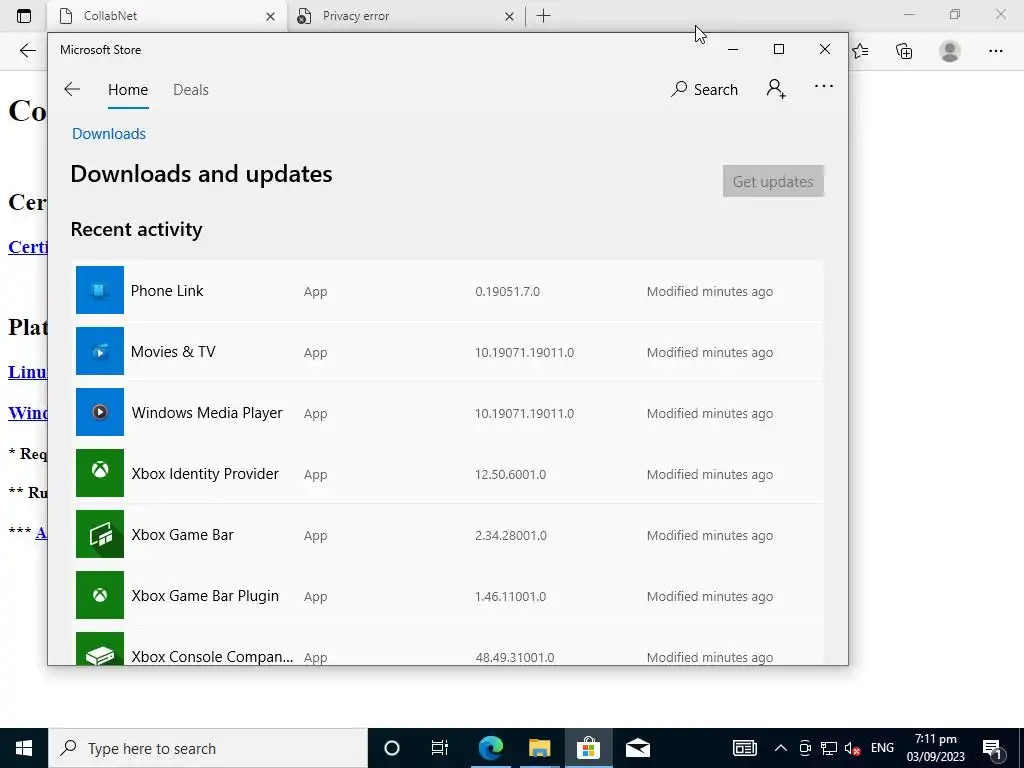Open the Action Center notifications icon

tap(991, 748)
